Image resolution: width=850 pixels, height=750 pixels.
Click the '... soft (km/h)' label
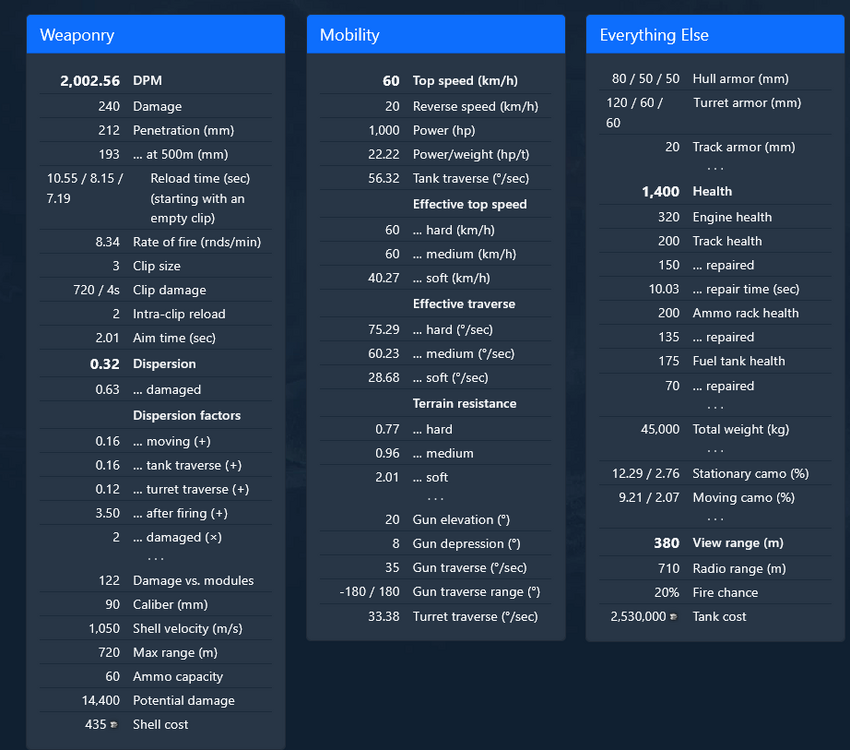(451, 278)
